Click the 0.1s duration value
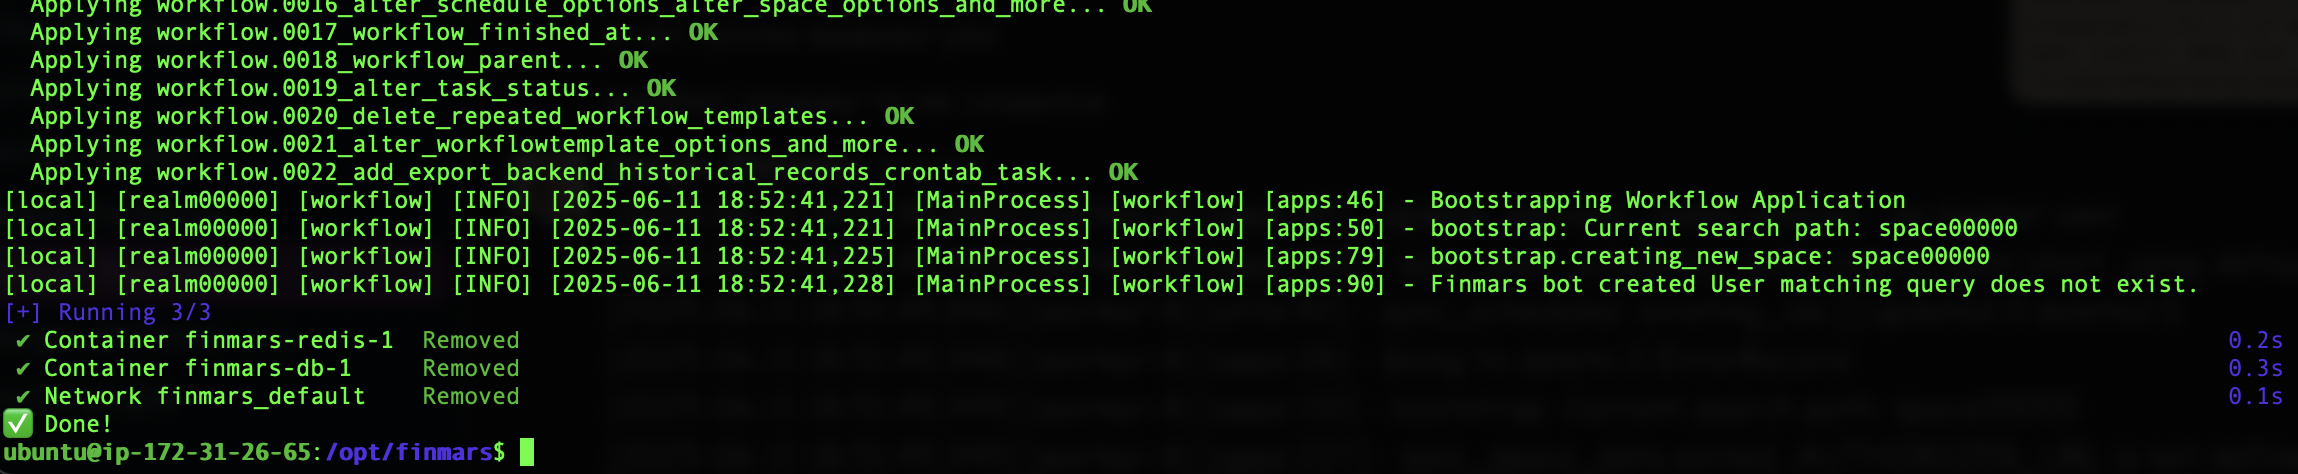 2255,396
